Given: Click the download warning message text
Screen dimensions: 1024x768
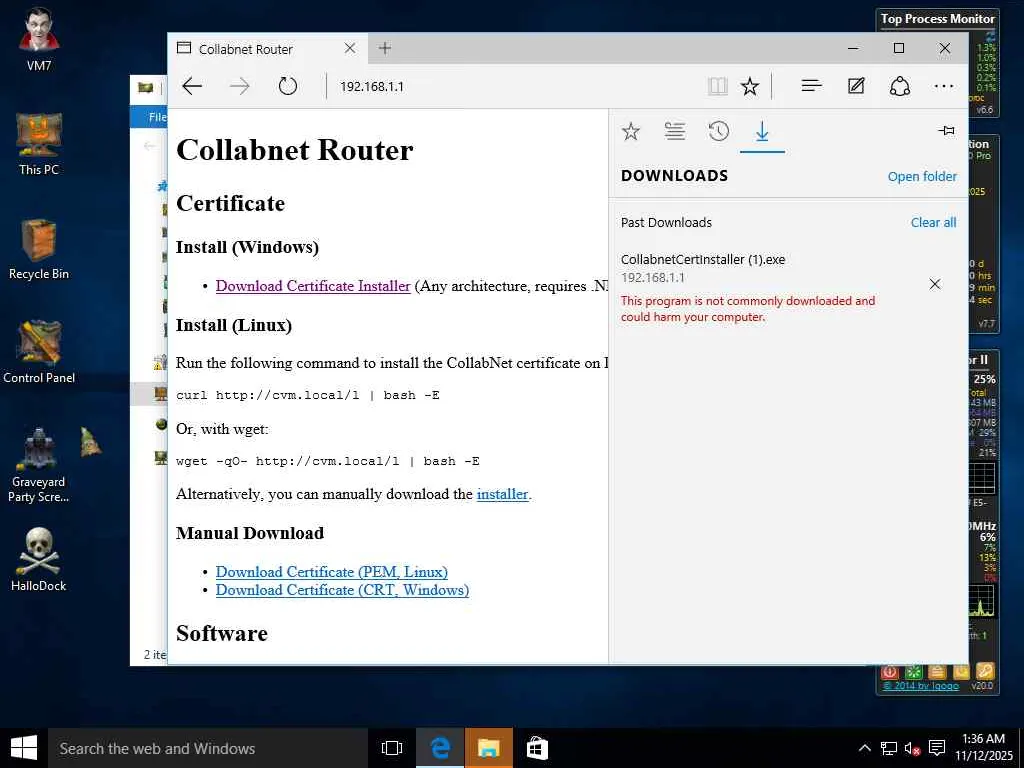Looking at the screenshot, I should (x=748, y=309).
